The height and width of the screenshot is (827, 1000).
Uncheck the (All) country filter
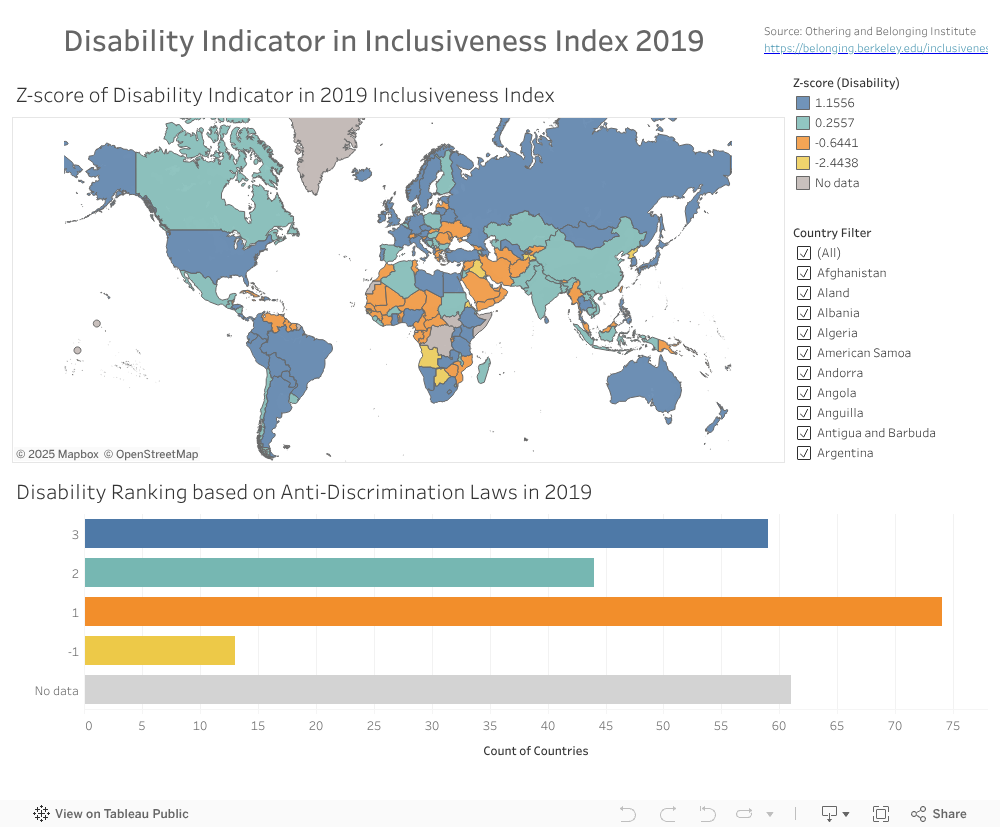tap(804, 252)
